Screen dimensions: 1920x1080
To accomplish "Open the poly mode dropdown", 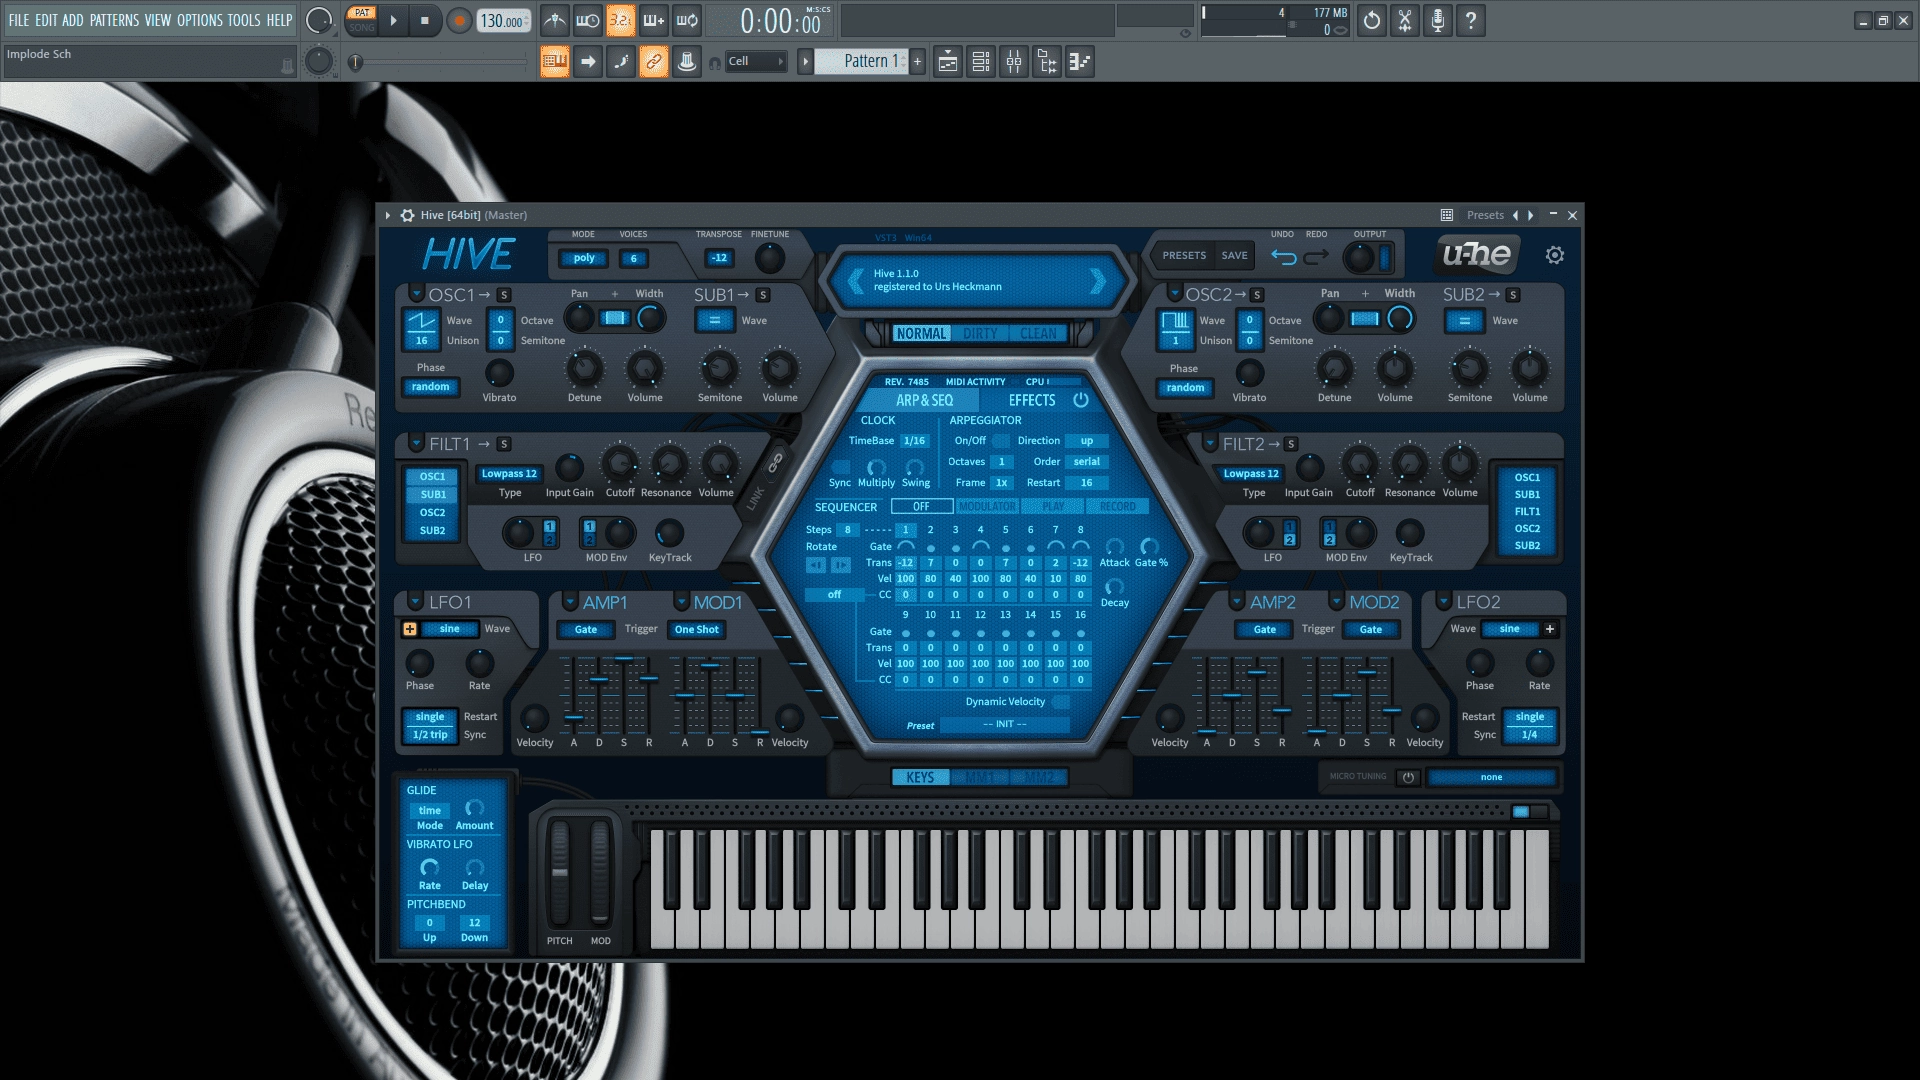I will 584,258.
